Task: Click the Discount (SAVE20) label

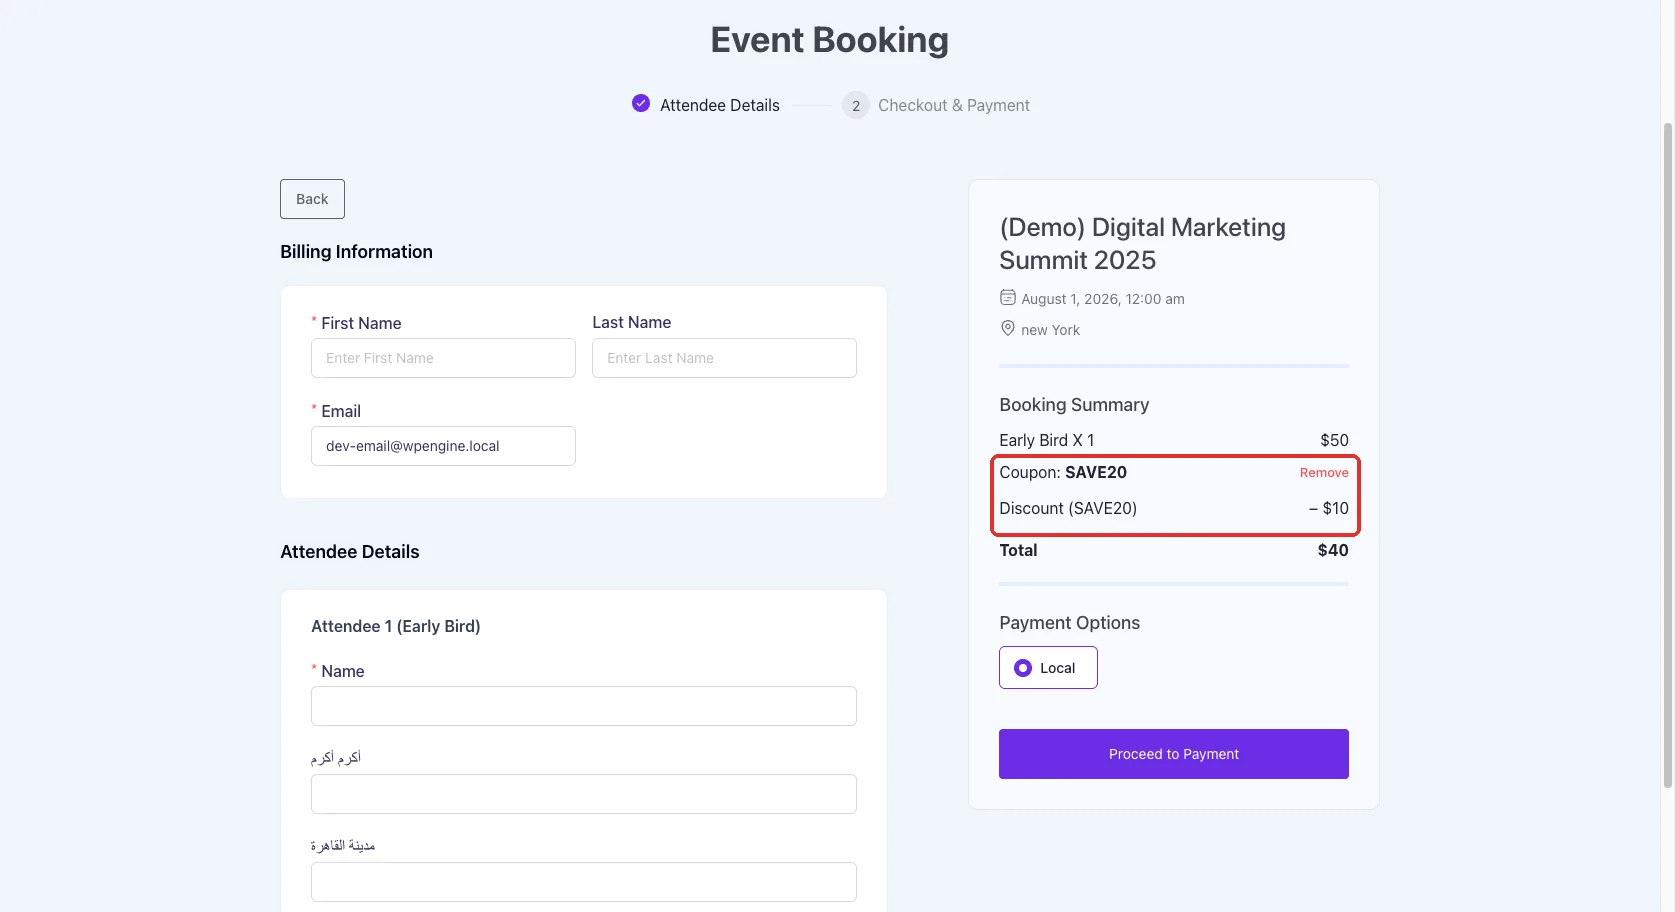Action: click(x=1068, y=508)
